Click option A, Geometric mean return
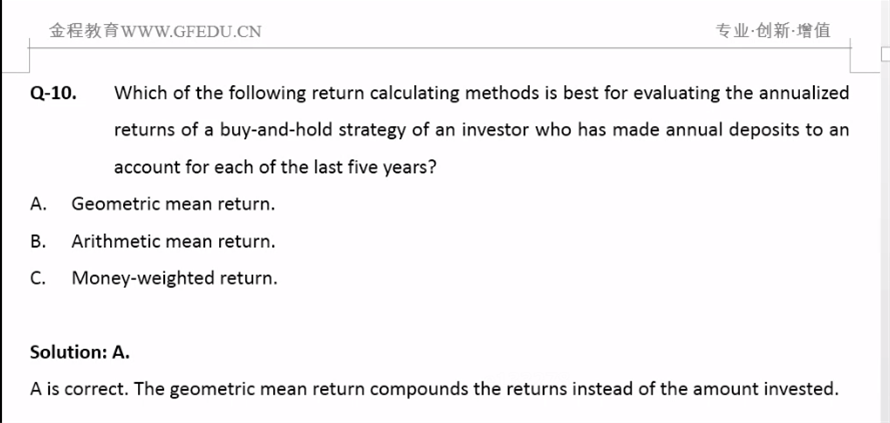The width and height of the screenshot is (890, 423). click(x=172, y=204)
